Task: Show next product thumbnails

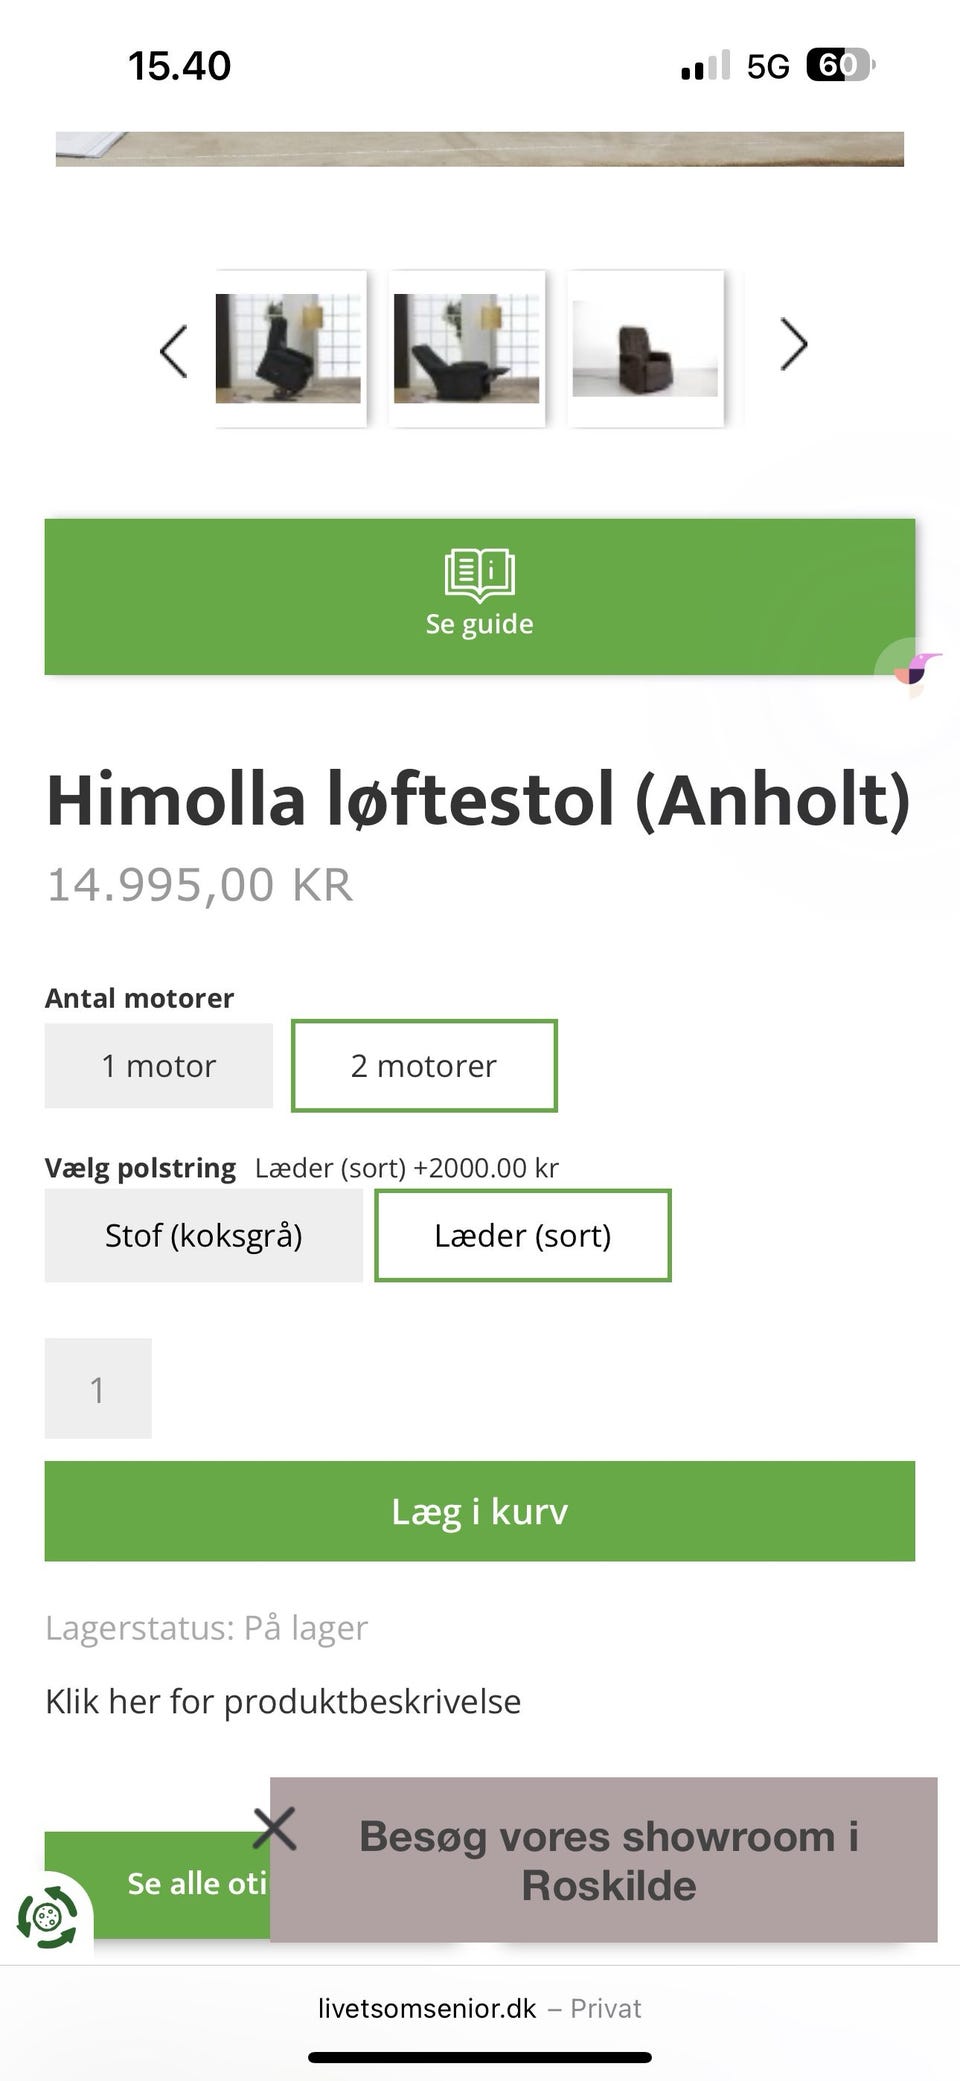Action: 793,345
